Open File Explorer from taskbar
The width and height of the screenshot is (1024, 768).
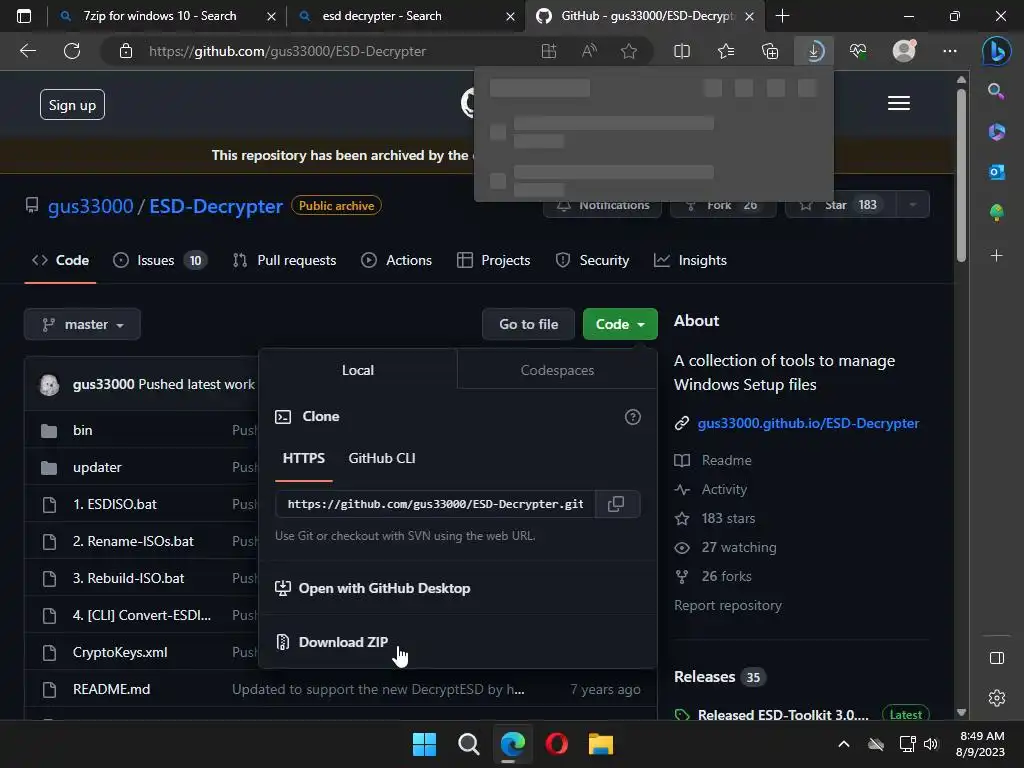point(600,744)
